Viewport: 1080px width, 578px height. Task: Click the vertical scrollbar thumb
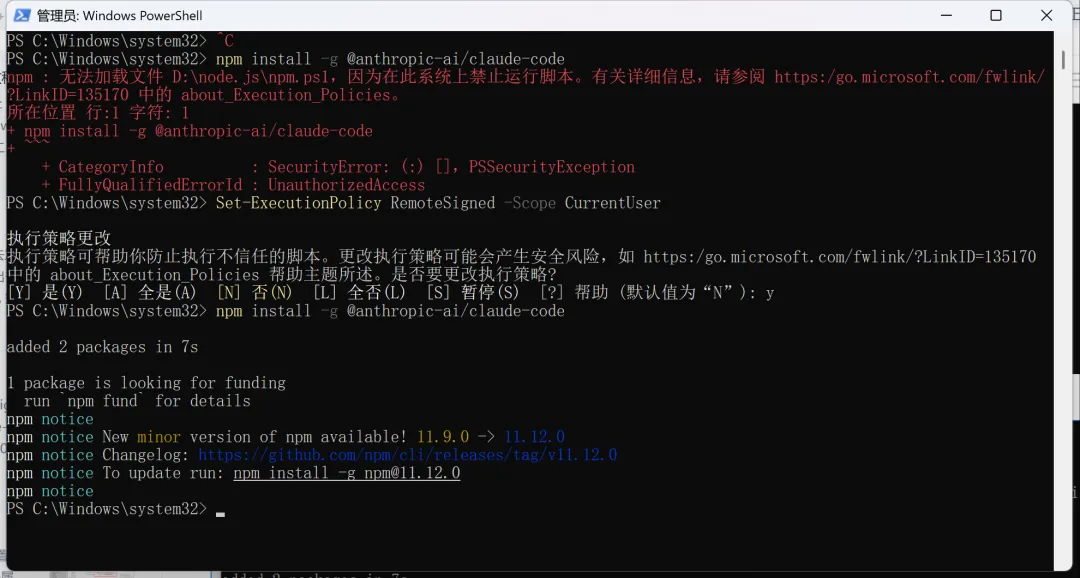point(1063,58)
